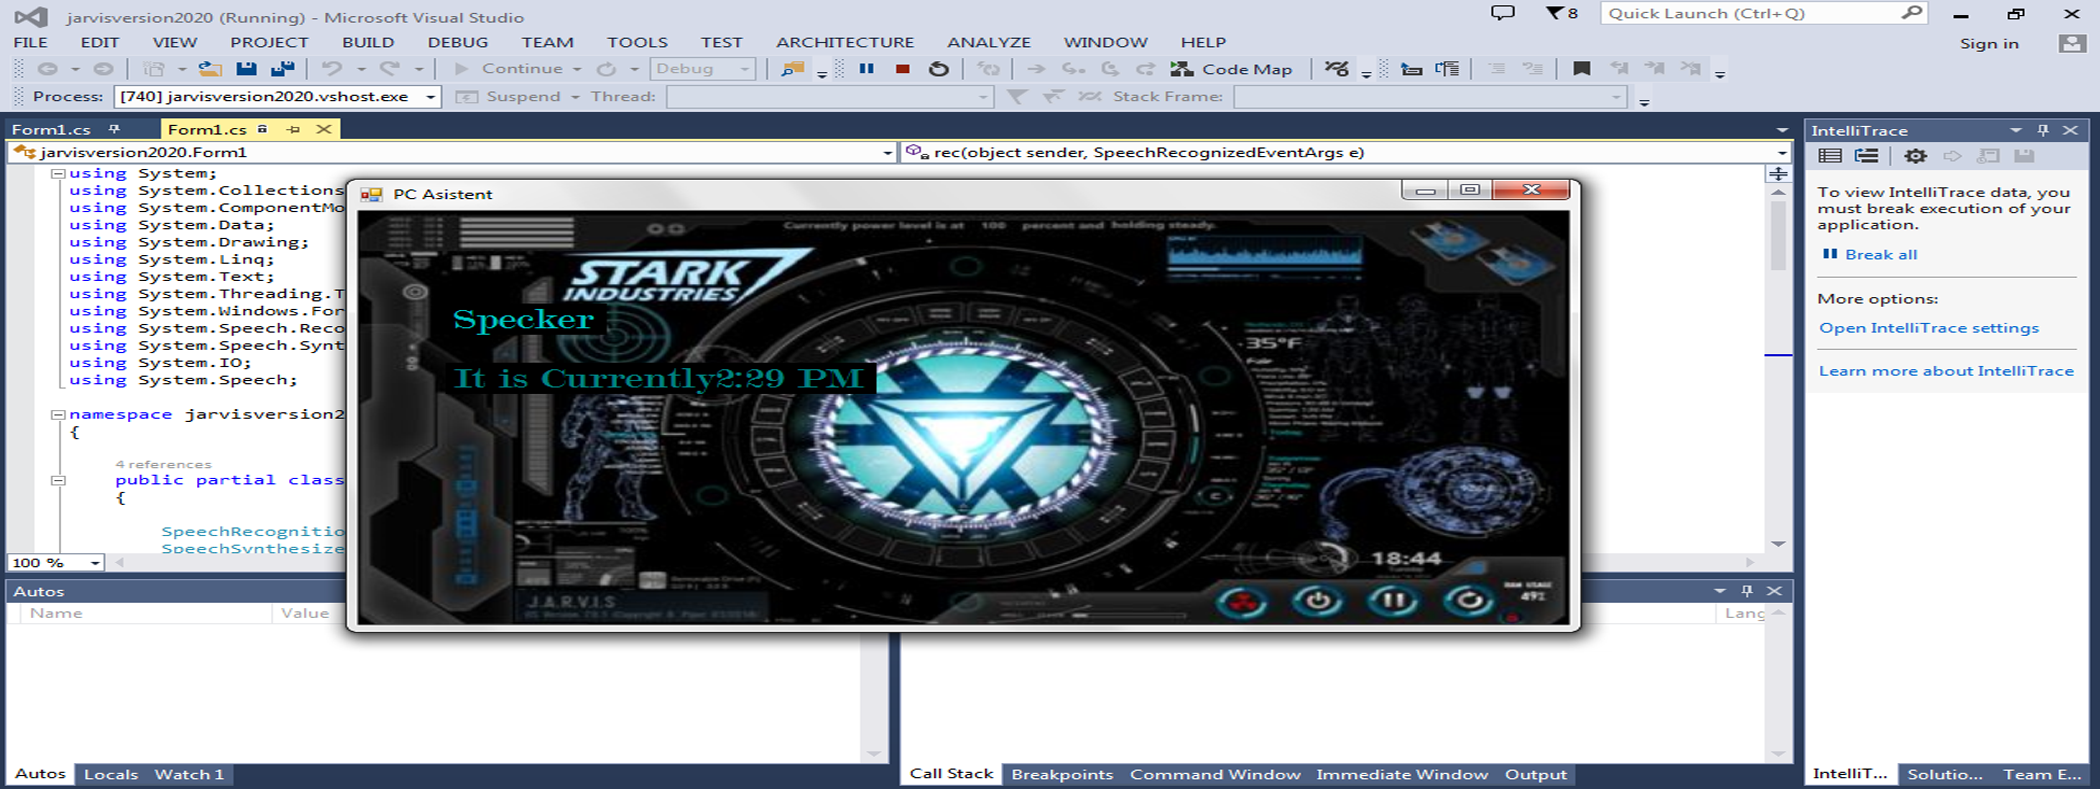The width and height of the screenshot is (2100, 789).
Task: Stop debugging with red square icon
Action: click(902, 69)
